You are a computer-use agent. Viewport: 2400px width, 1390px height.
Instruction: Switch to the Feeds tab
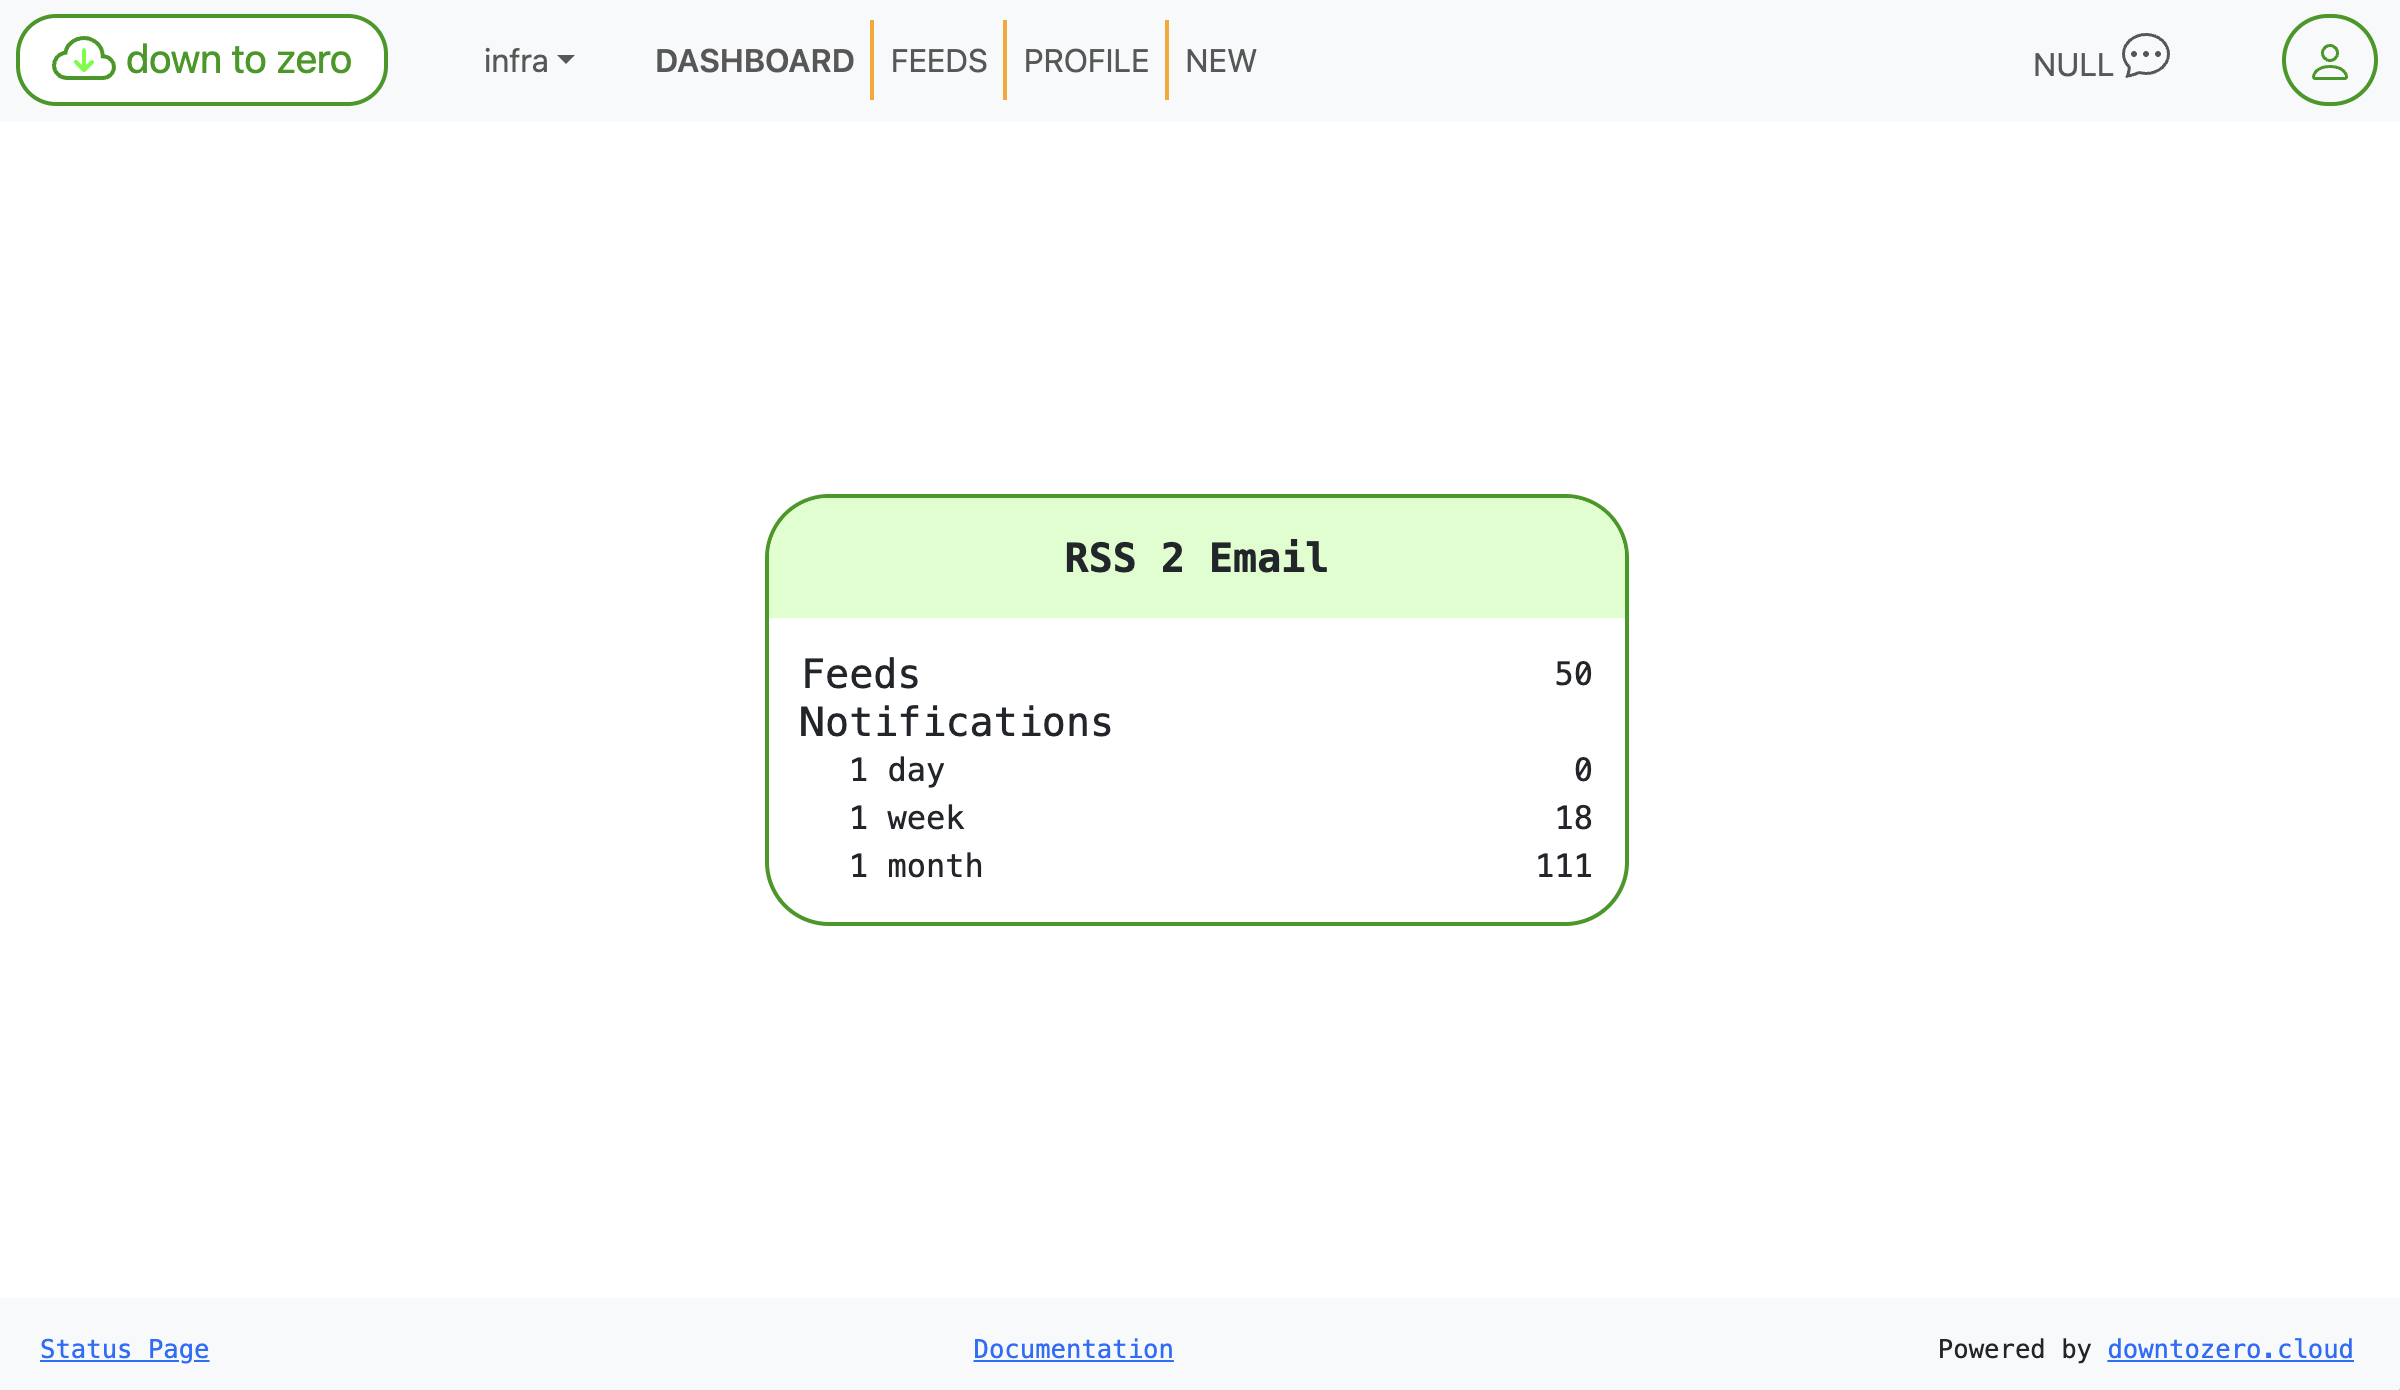pyautogui.click(x=938, y=61)
